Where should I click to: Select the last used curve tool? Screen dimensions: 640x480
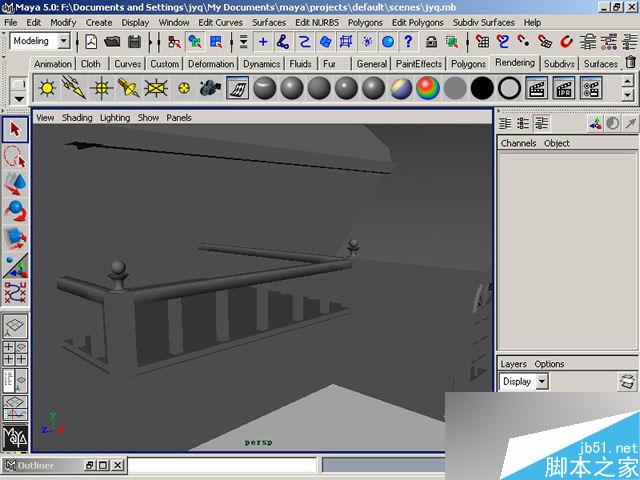click(x=15, y=292)
